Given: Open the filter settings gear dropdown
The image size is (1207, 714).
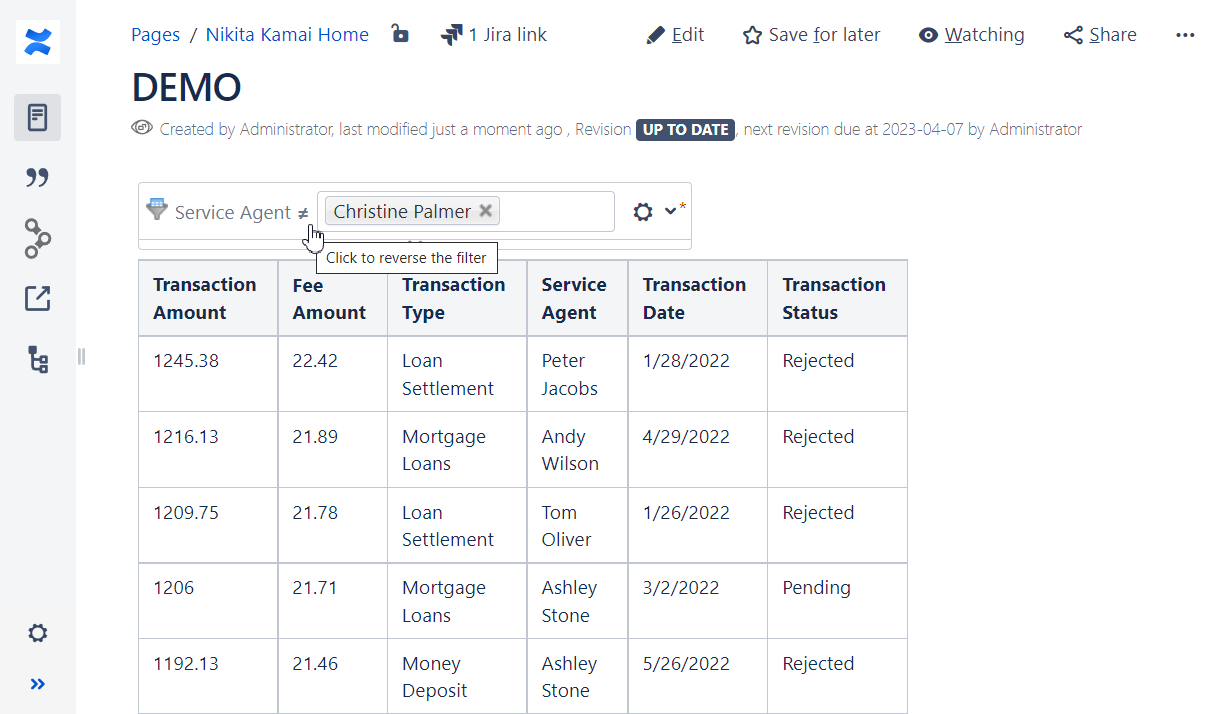Looking at the screenshot, I should pyautogui.click(x=655, y=212).
